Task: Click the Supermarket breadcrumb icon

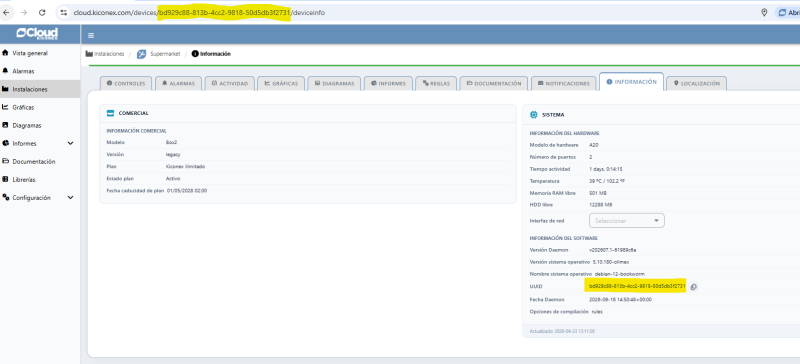Action: click(x=141, y=54)
